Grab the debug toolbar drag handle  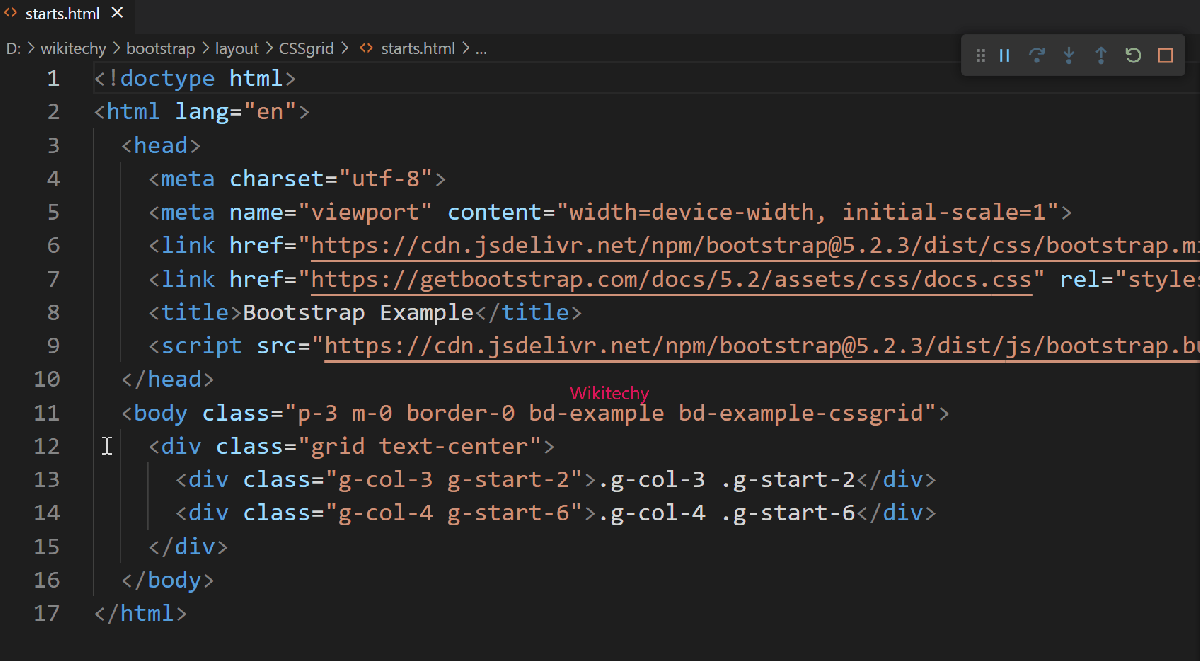(981, 55)
